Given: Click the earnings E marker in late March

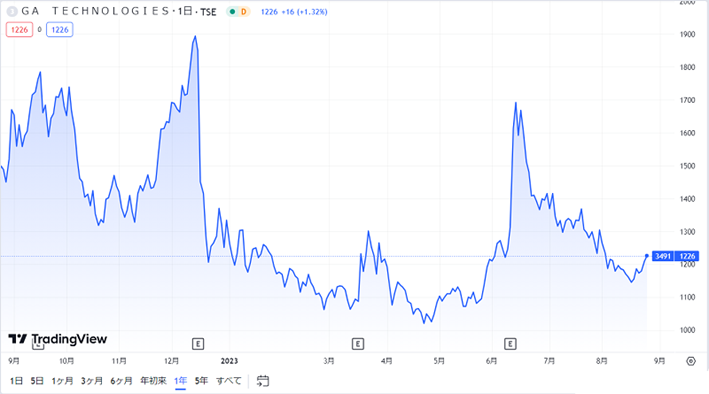Looking at the screenshot, I should (x=358, y=344).
